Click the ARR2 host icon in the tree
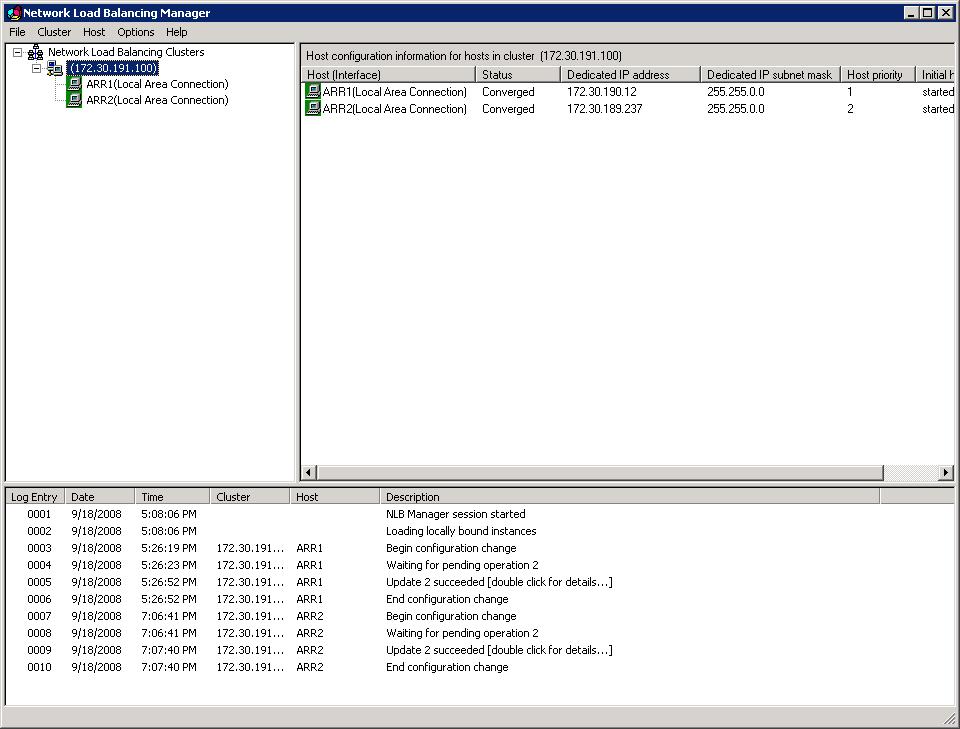Viewport: 960px width, 729px height. [x=74, y=101]
